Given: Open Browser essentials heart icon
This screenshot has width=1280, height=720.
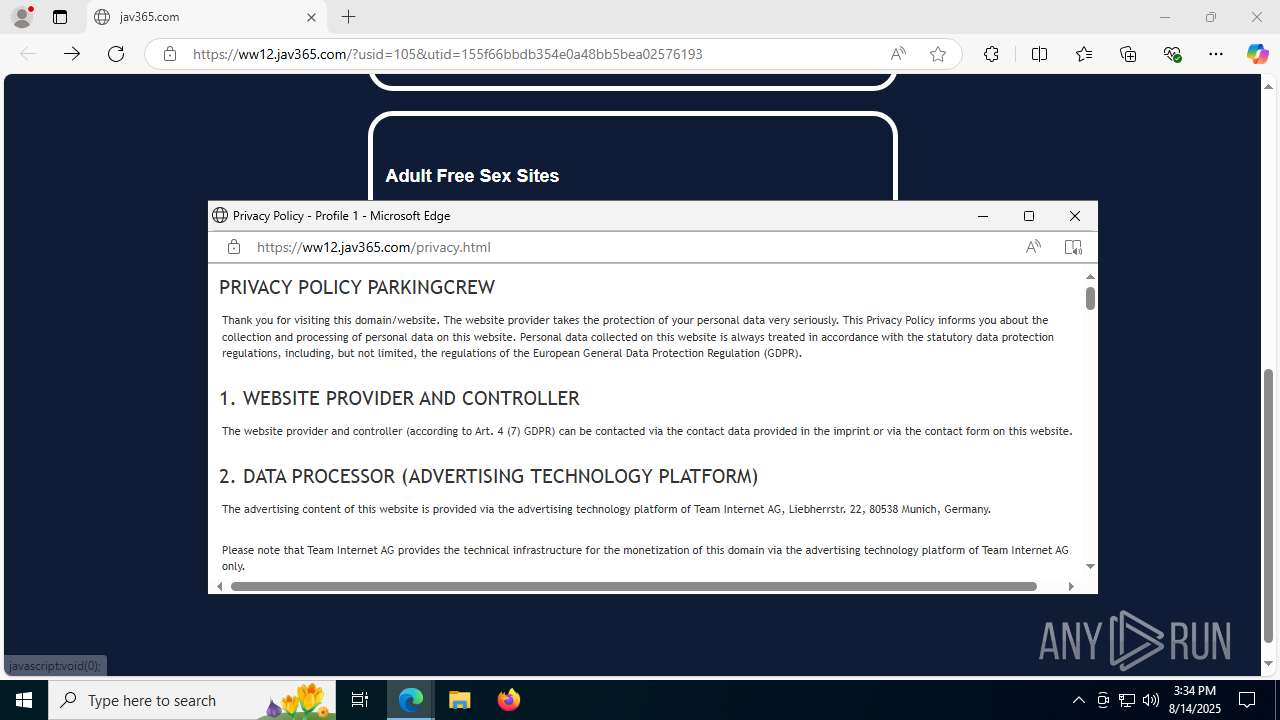Looking at the screenshot, I should coord(1173,54).
